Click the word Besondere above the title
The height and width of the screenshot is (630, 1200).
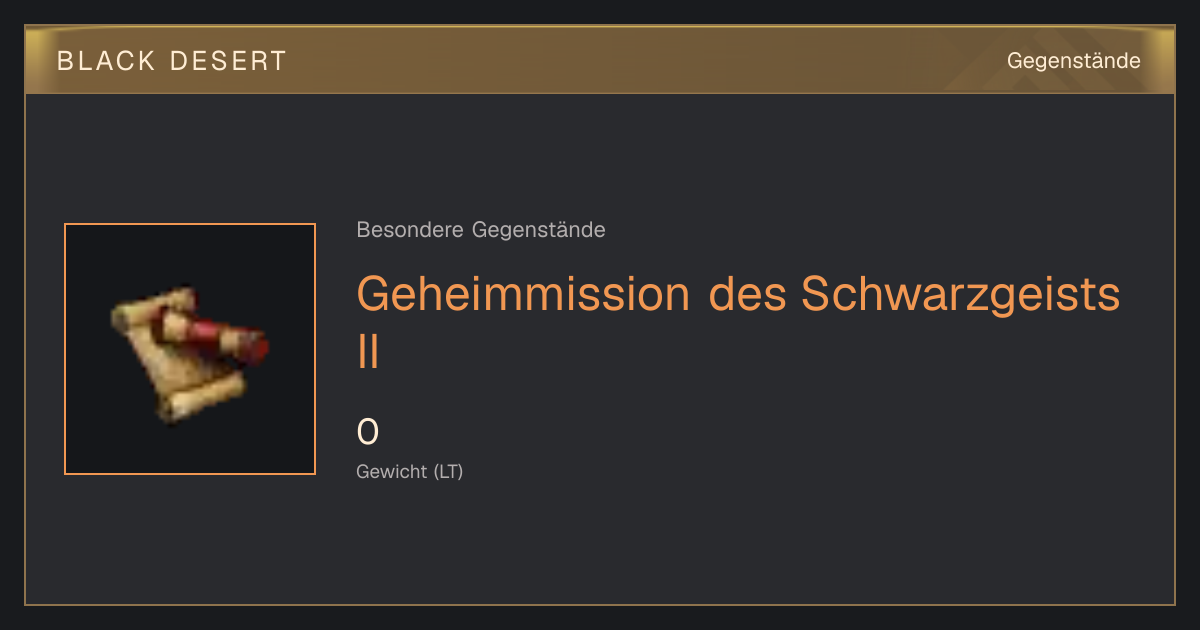click(410, 230)
